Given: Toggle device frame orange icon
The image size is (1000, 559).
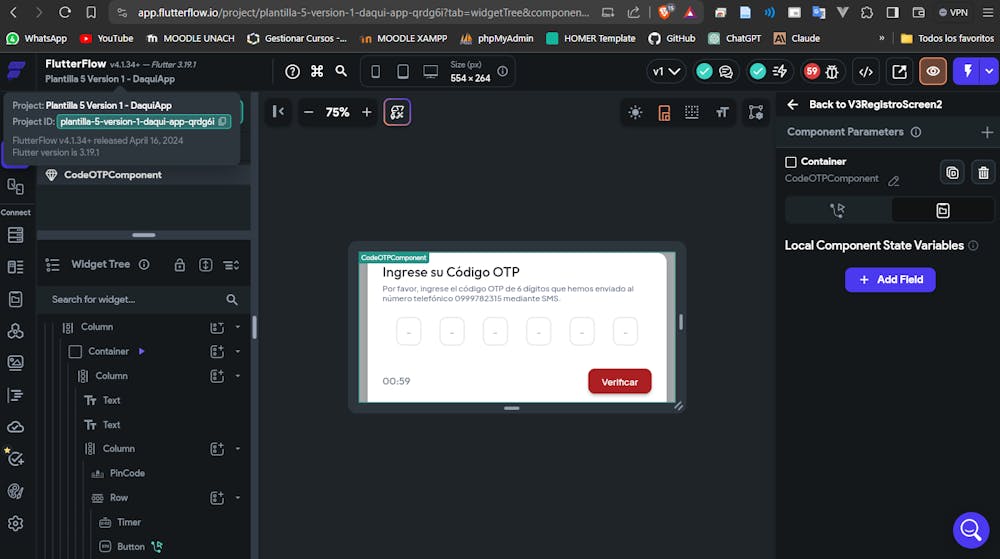Looking at the screenshot, I should [x=664, y=113].
